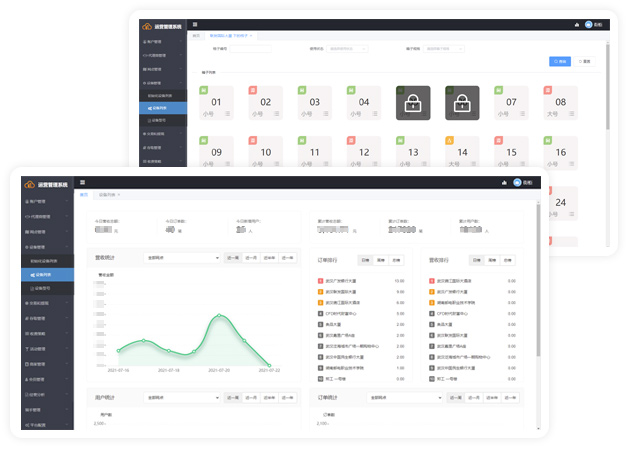Click the hamburger menu icon in the back window
628x450 pixels.
point(195,24)
